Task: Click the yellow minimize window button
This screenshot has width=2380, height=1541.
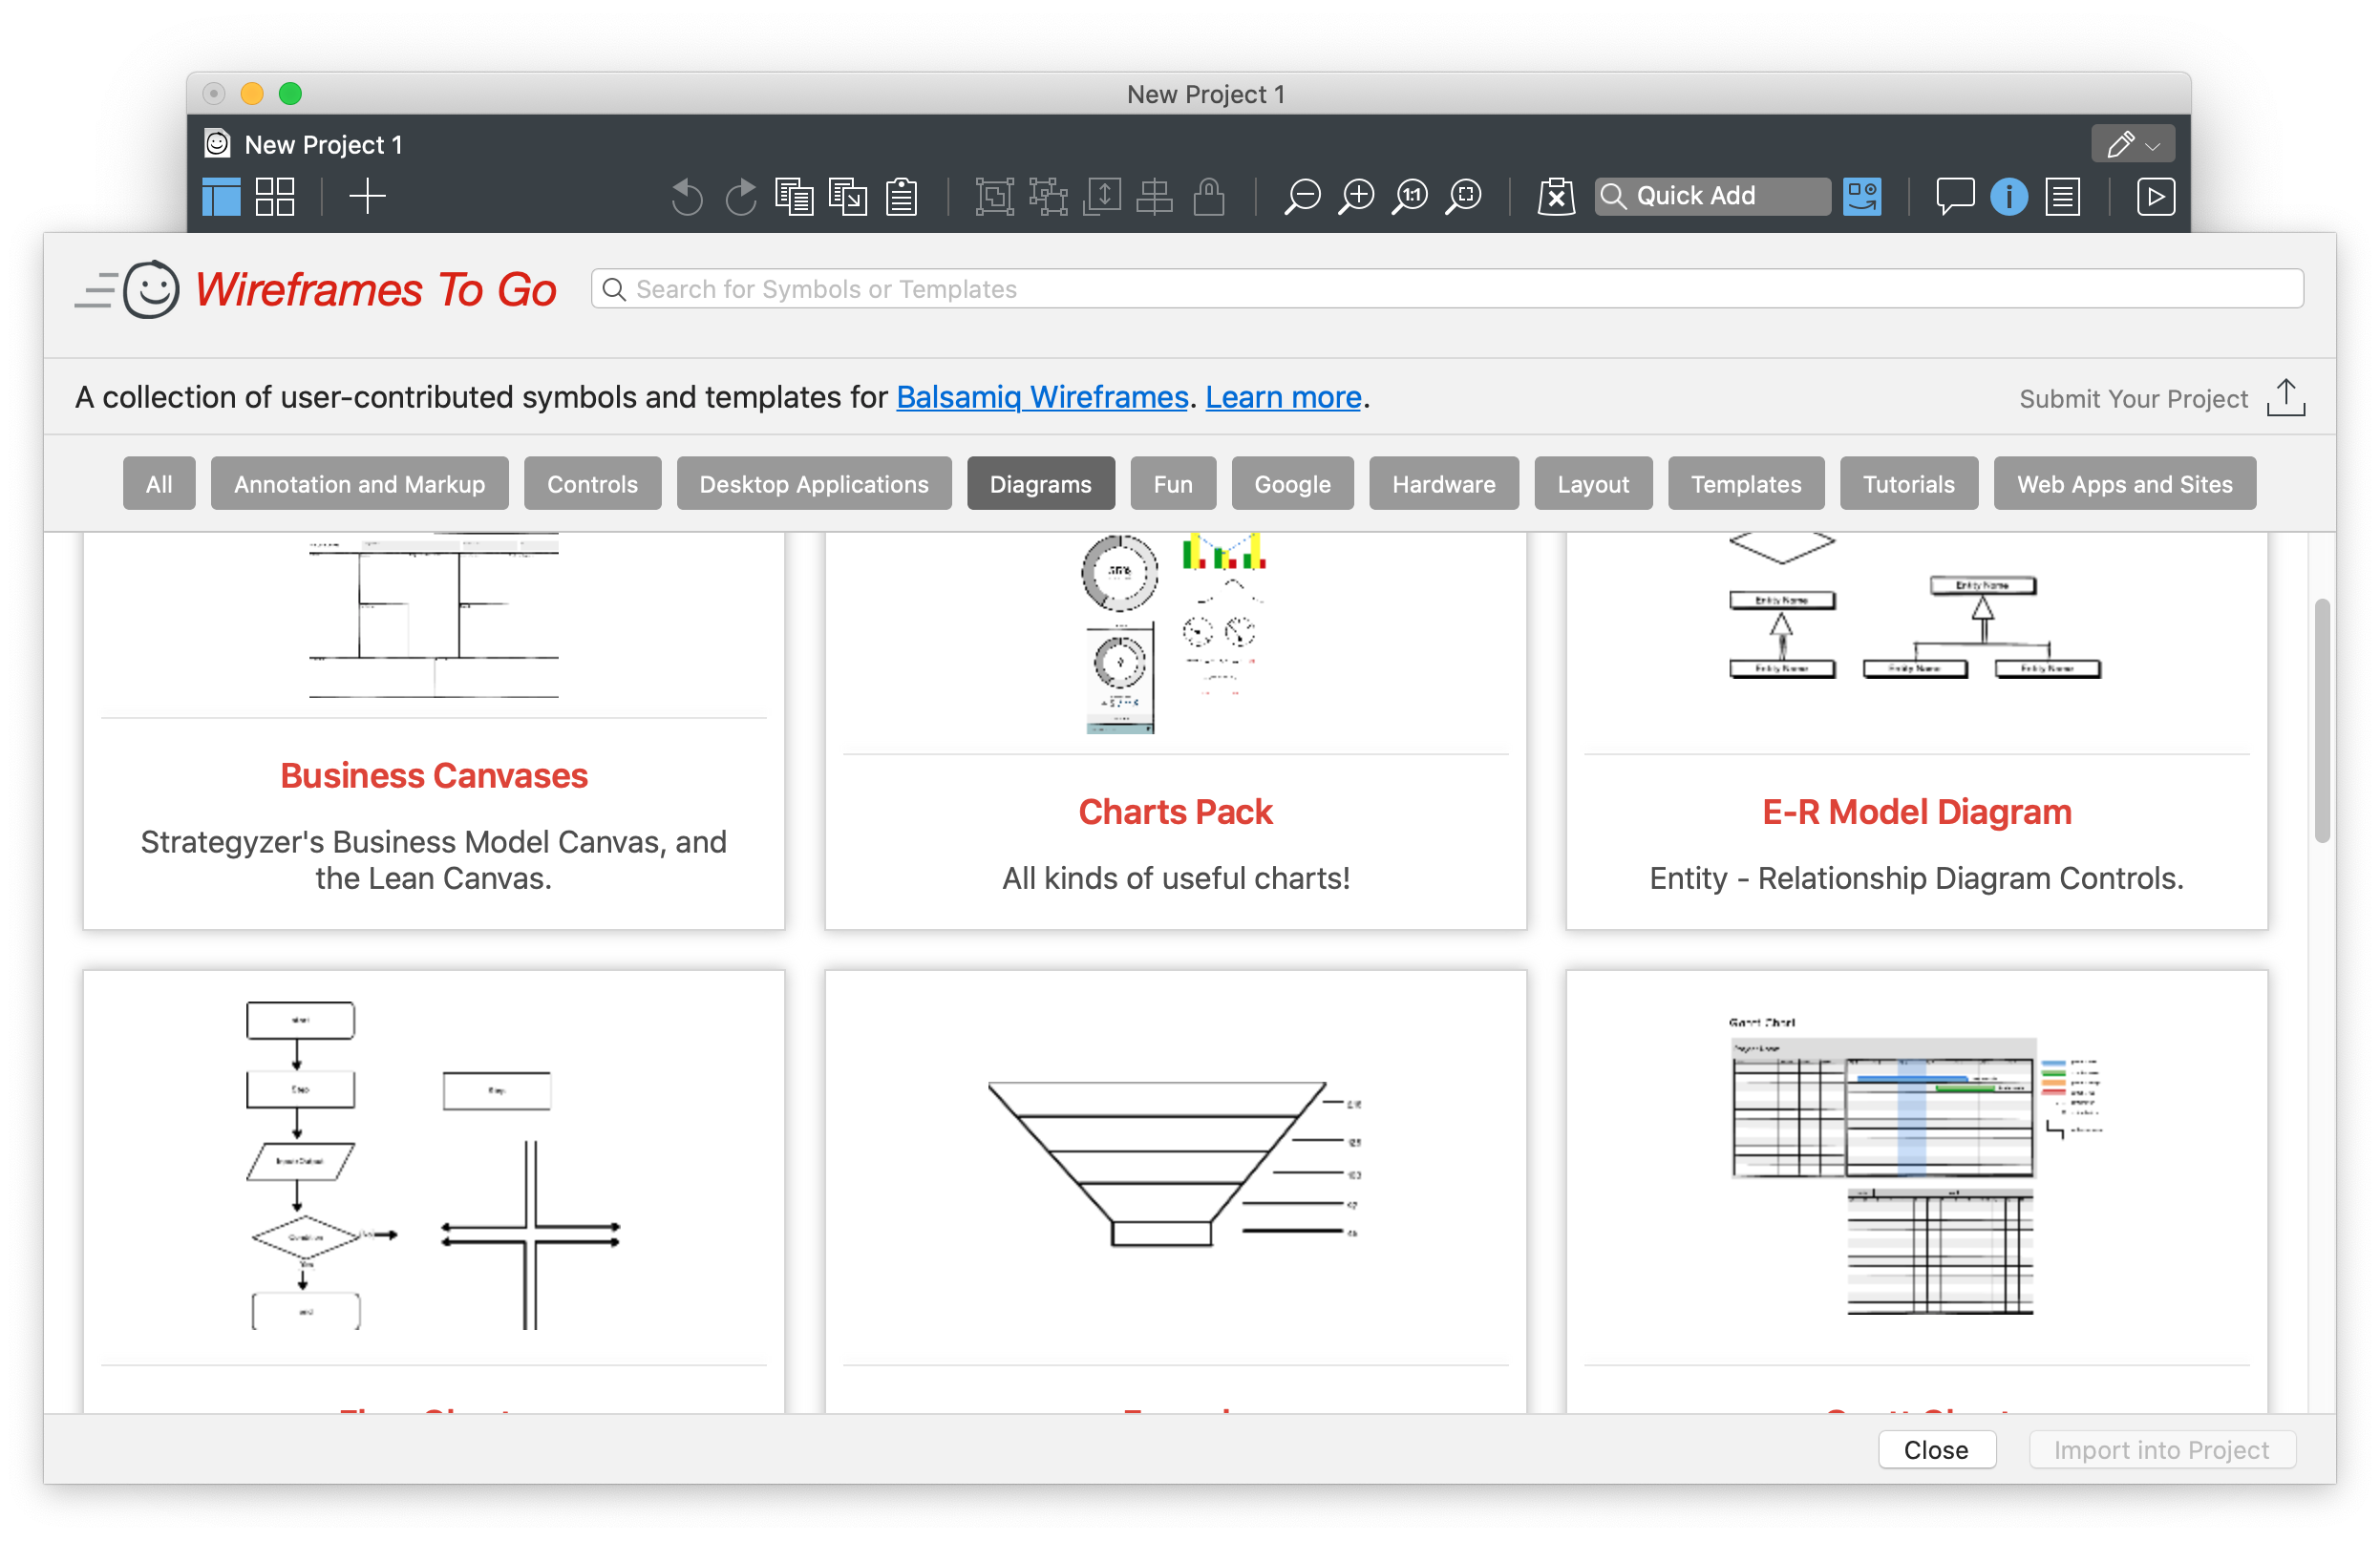Action: click(252, 93)
